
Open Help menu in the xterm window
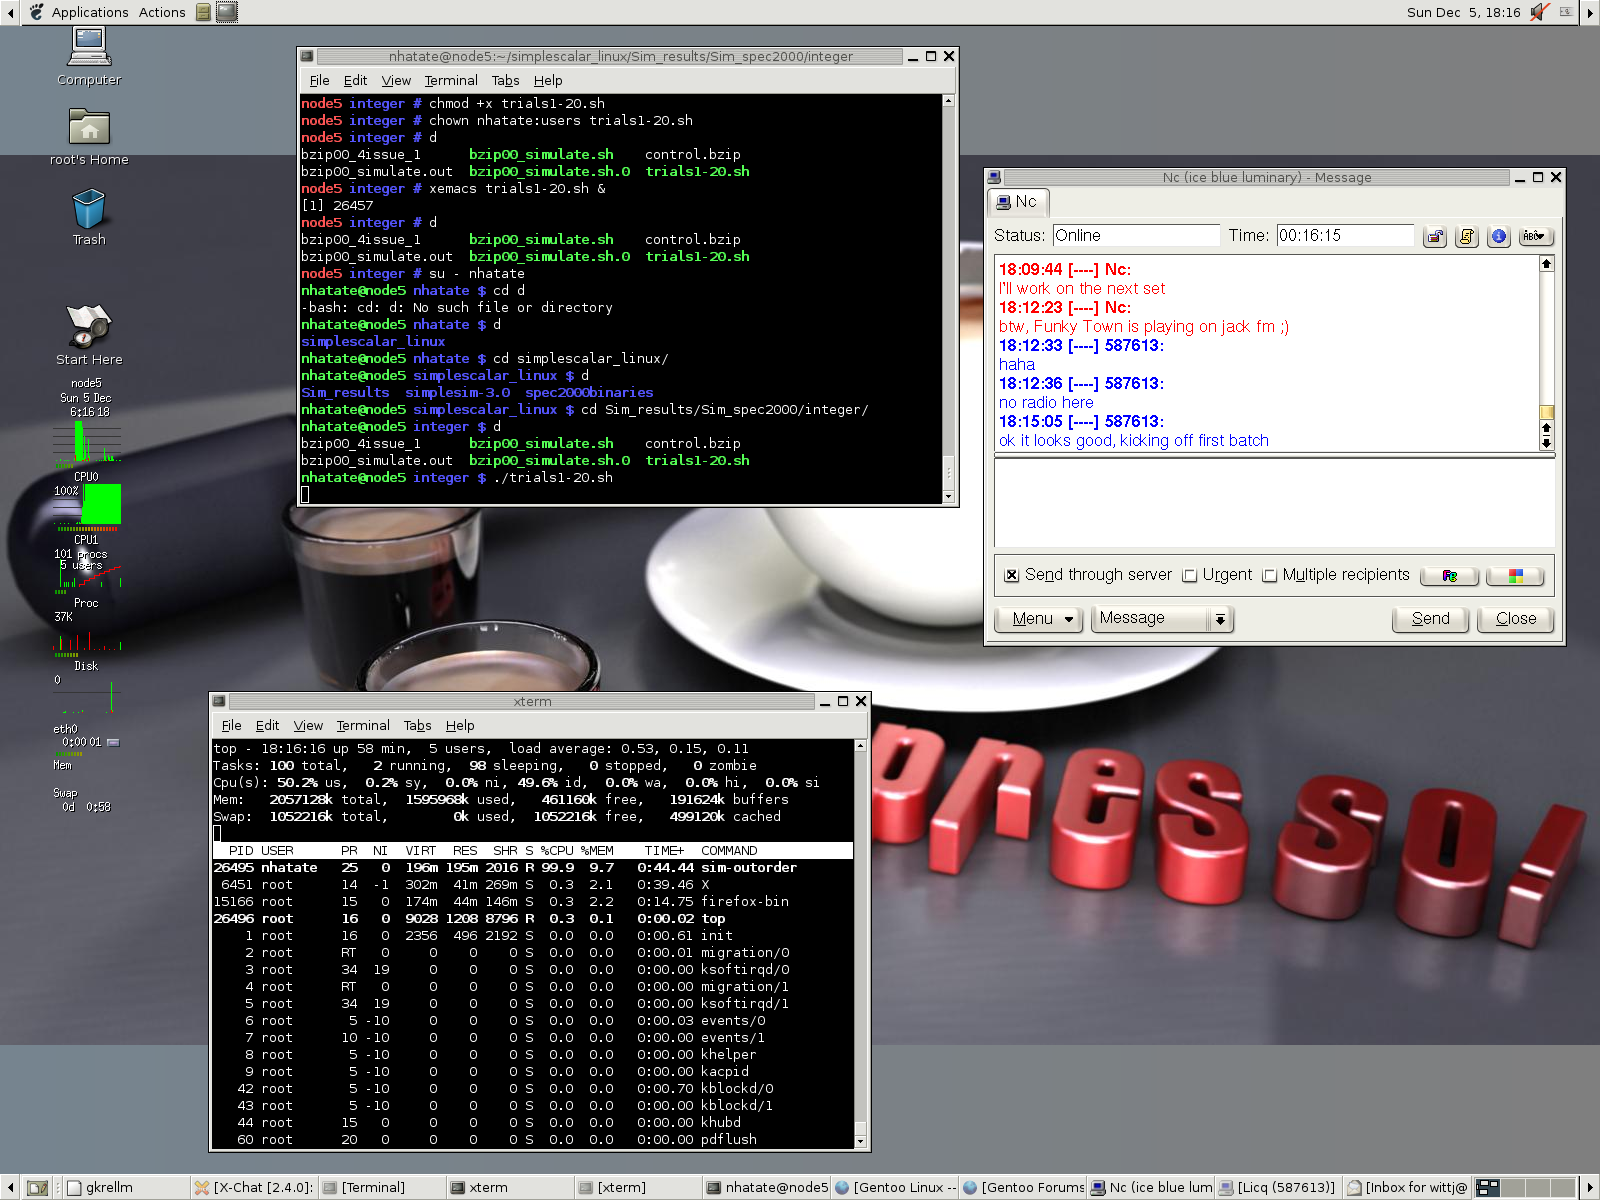(x=460, y=725)
